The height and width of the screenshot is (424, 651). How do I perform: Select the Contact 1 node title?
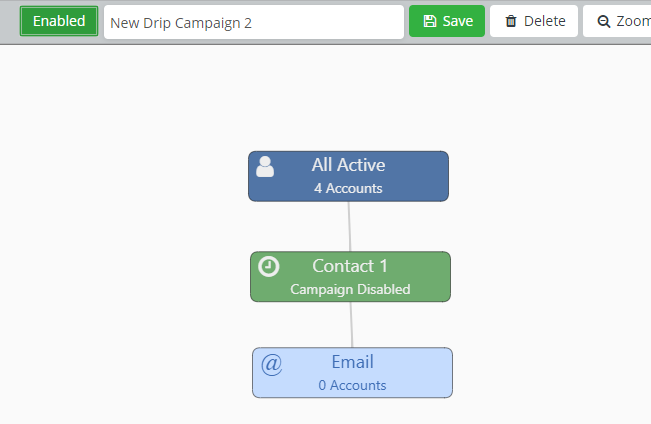coord(350,266)
